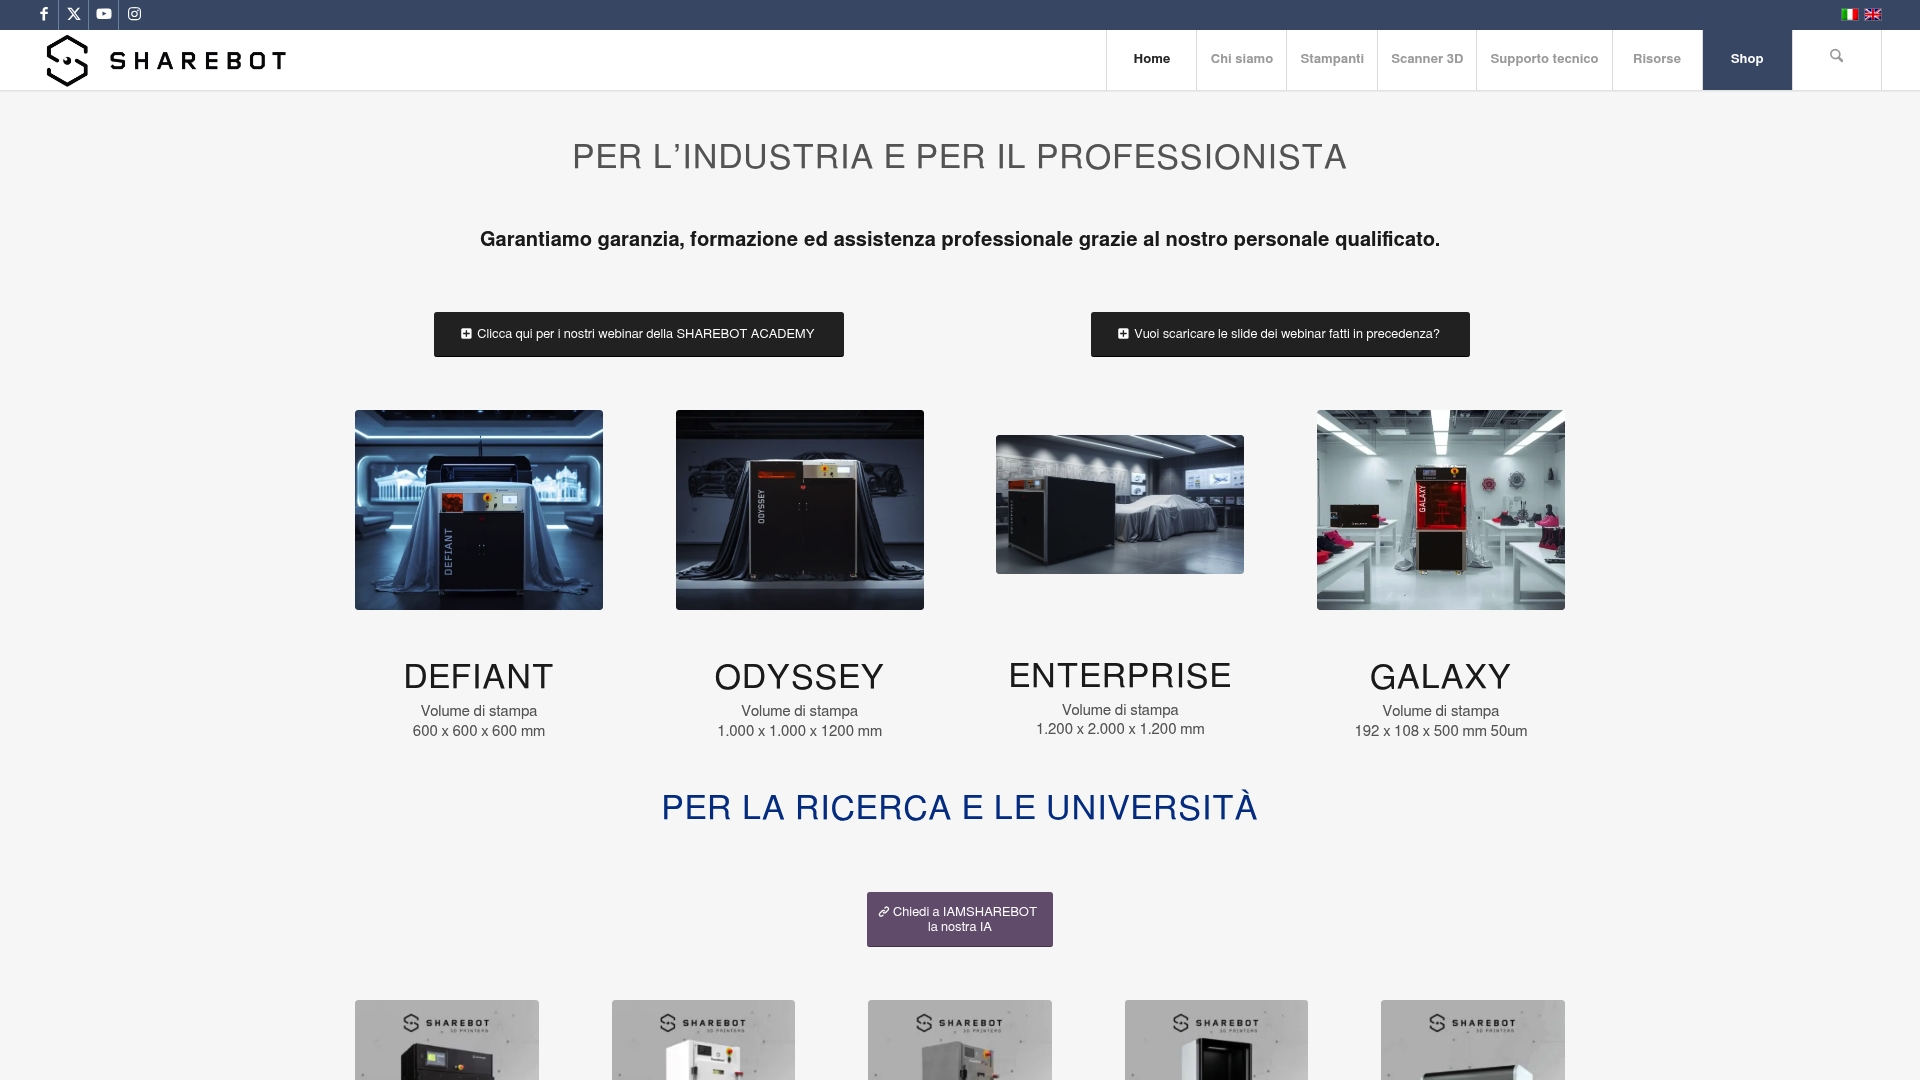Viewport: 1920px width, 1080px height.
Task: Click the plus icon on the SHAREBOT ACADEMY webinar button
Action: (x=465, y=334)
